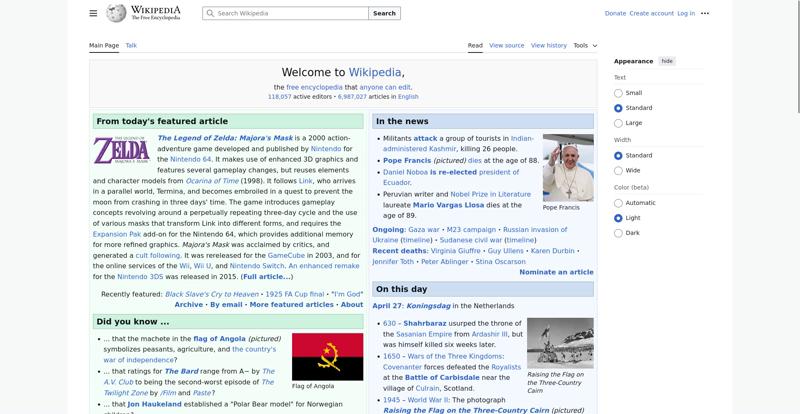
Task: Click the page's vertical scrollbar
Action: (798, 56)
